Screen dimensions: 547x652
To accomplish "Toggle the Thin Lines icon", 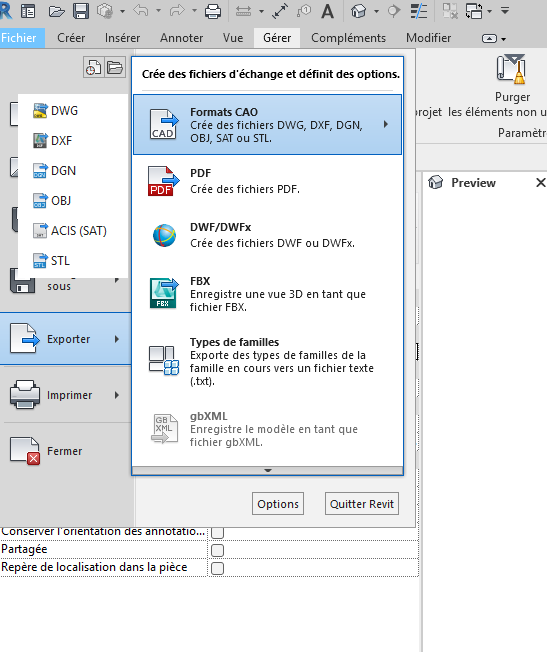I will (418, 11).
